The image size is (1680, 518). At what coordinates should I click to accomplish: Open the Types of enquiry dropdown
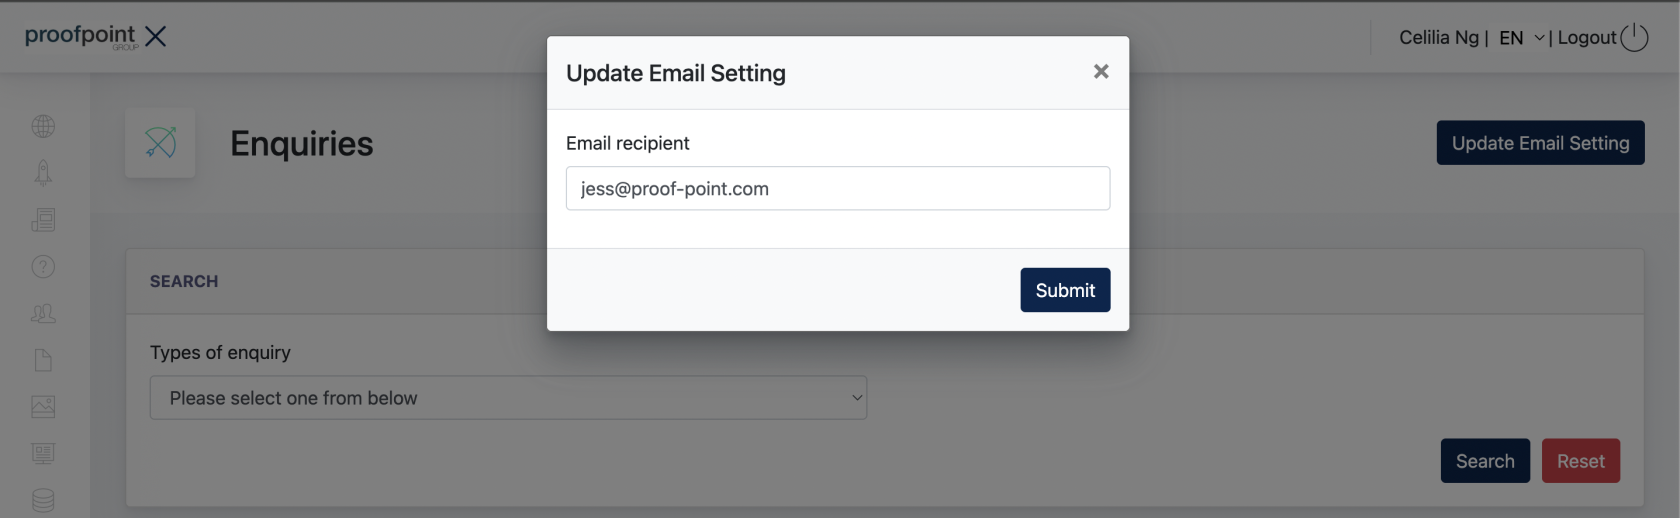pos(508,398)
